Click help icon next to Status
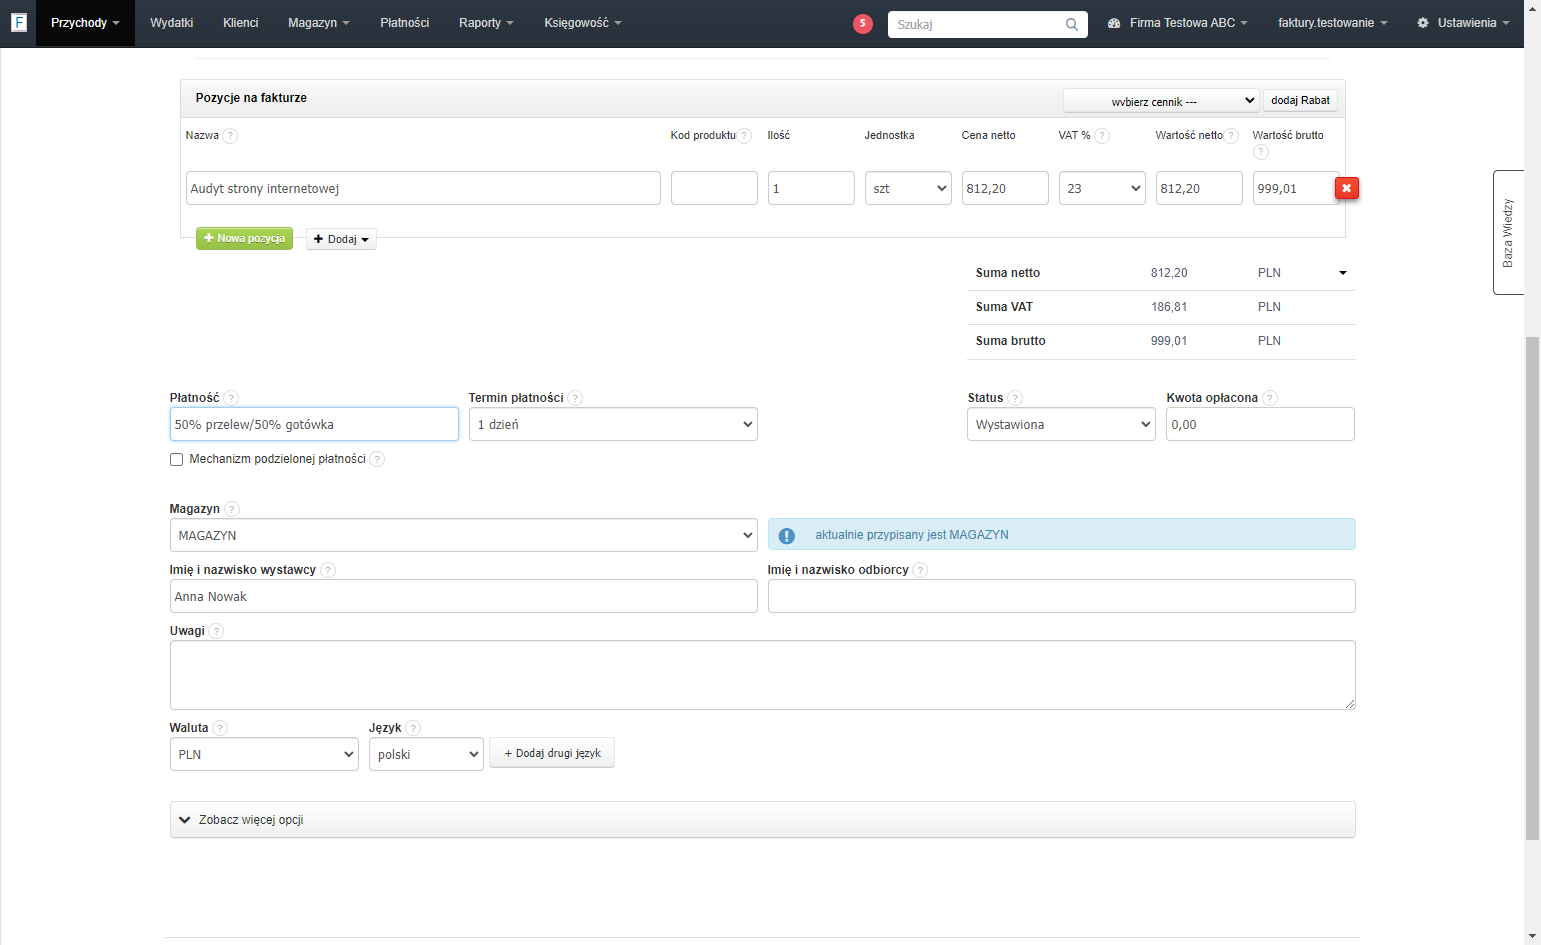Screen dimensions: 1541x945 pos(1015,398)
